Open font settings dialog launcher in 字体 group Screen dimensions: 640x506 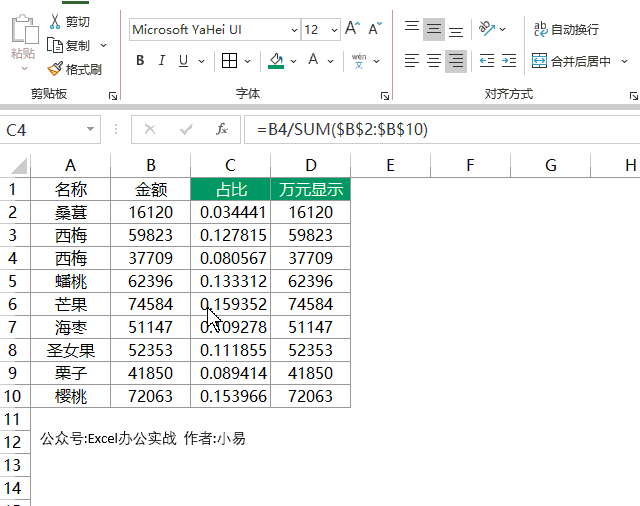[x=386, y=96]
